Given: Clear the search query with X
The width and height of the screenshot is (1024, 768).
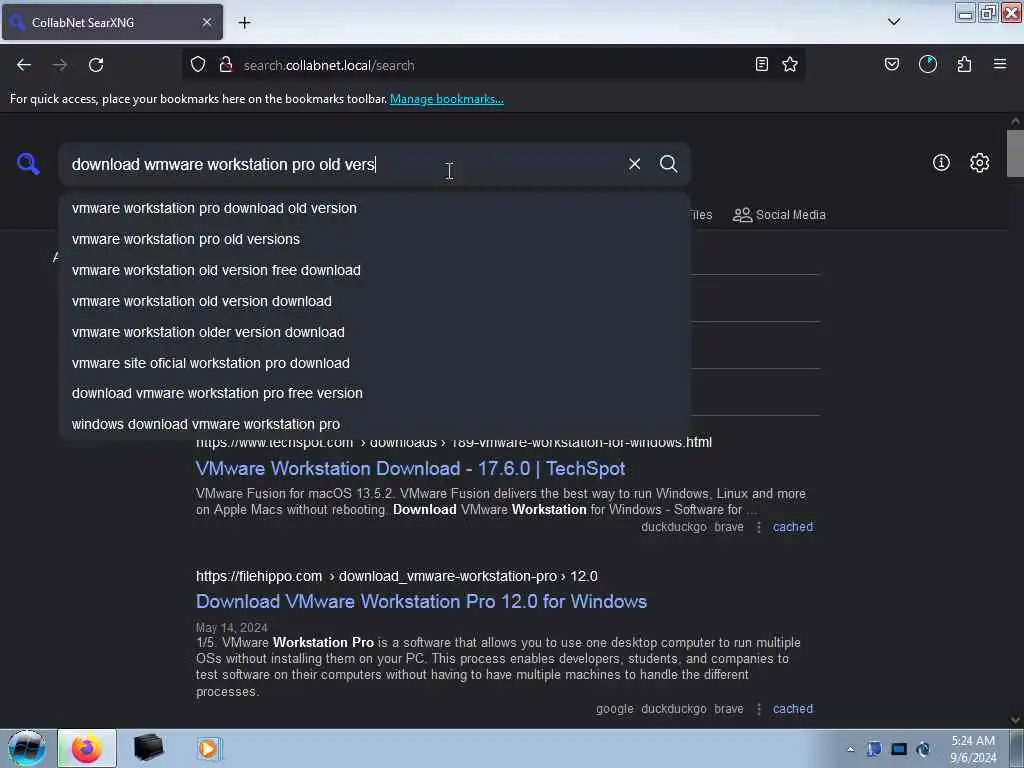Looking at the screenshot, I should pyautogui.click(x=634, y=164).
